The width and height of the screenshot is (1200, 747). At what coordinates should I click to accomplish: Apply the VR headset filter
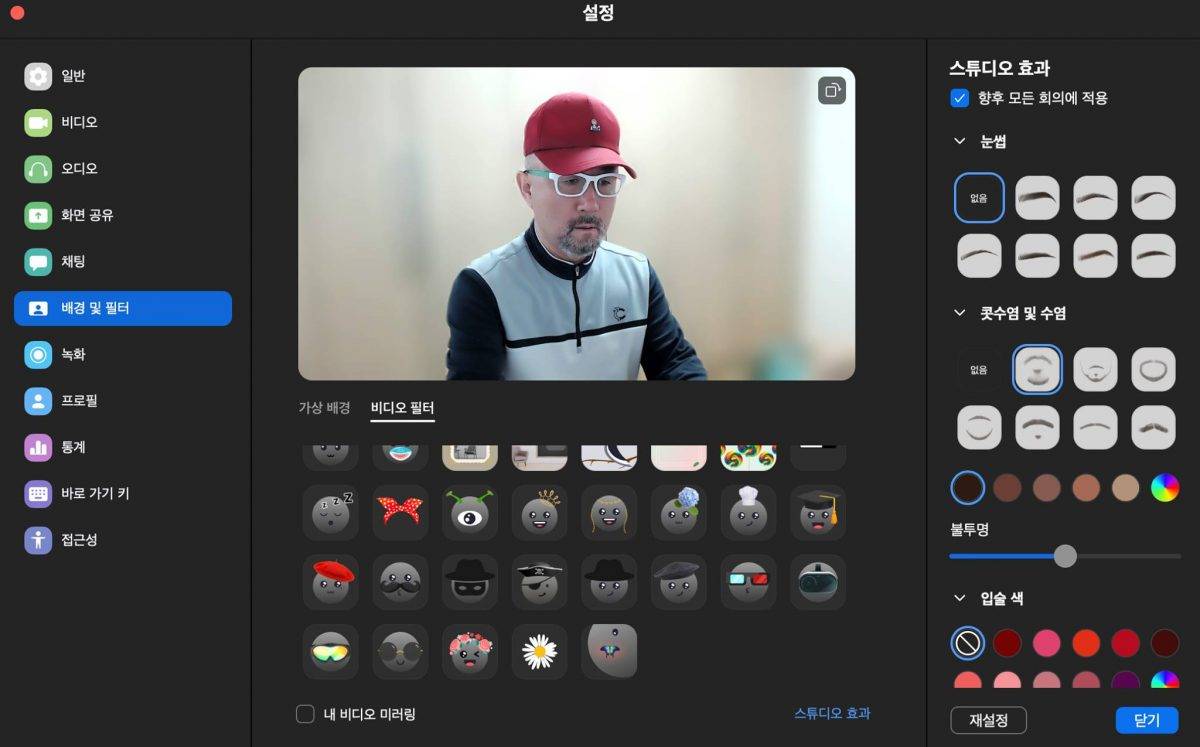[x=818, y=582]
